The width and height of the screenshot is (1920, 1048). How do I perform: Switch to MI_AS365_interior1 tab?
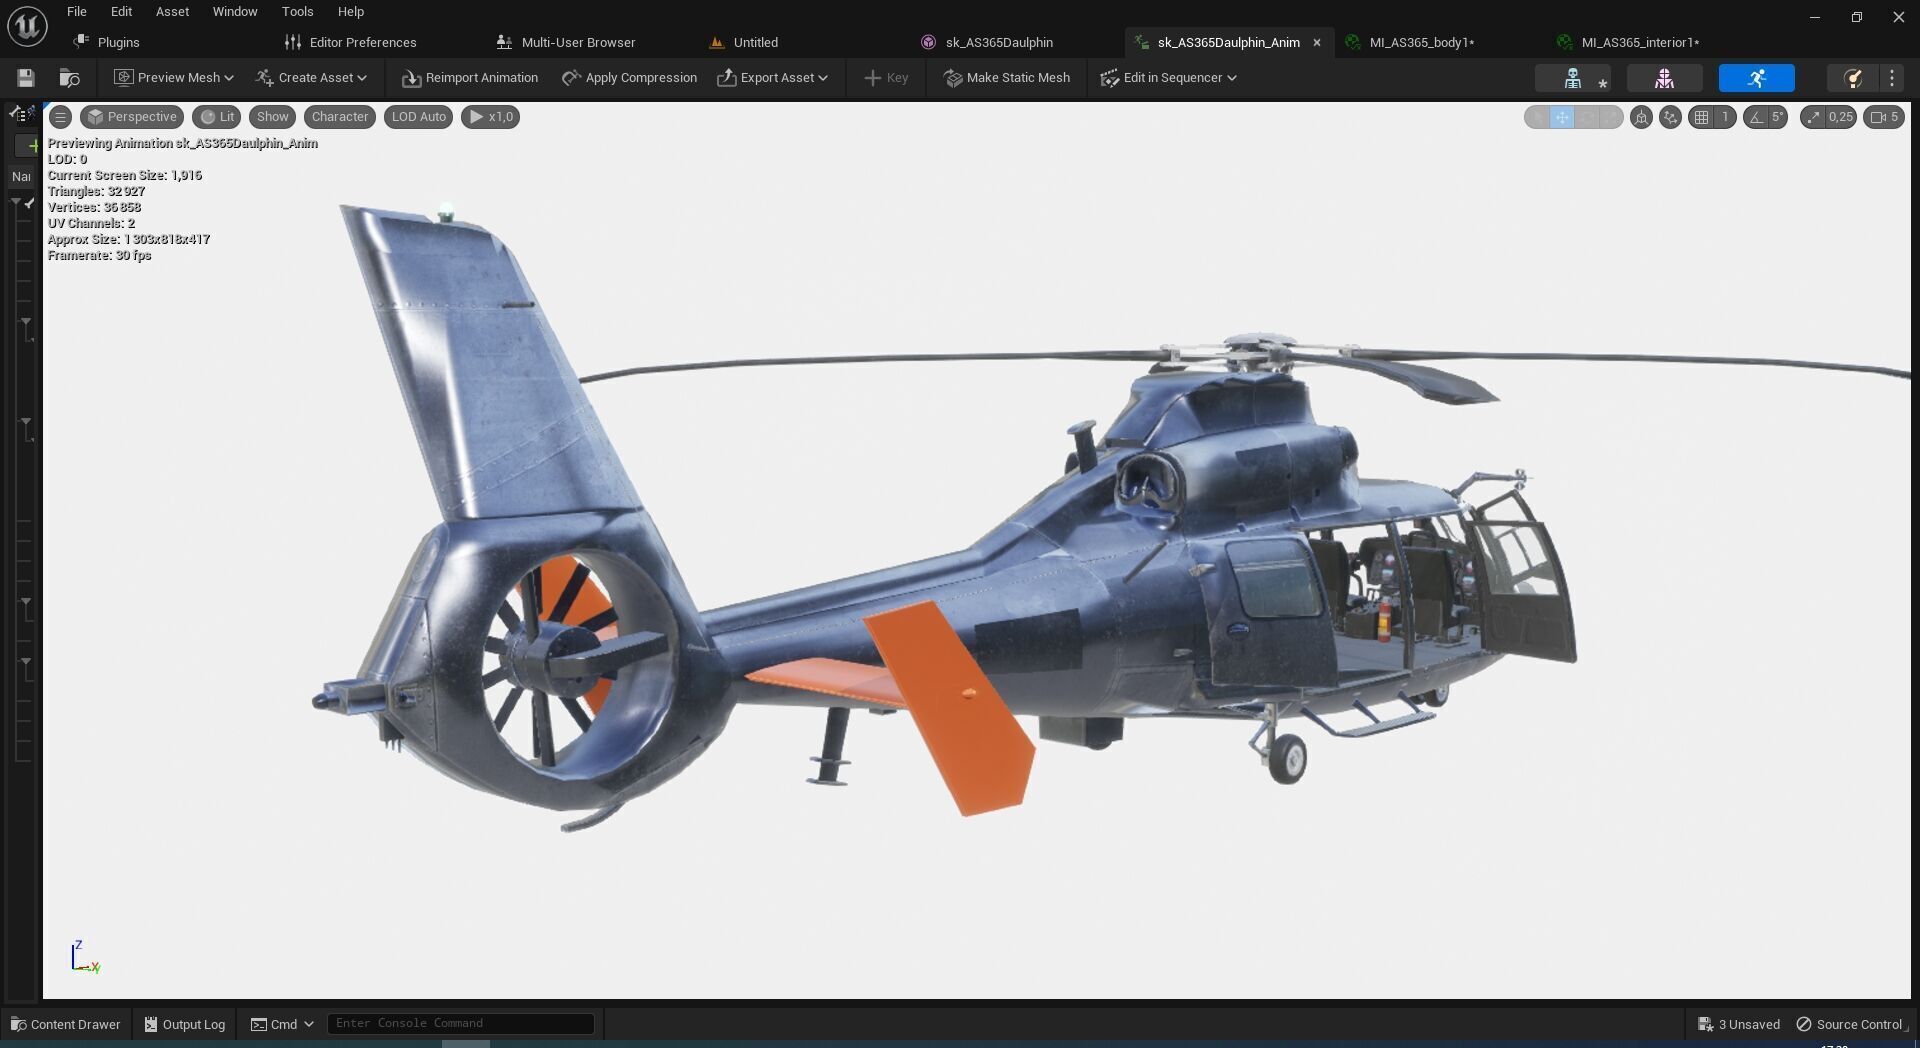point(1628,42)
